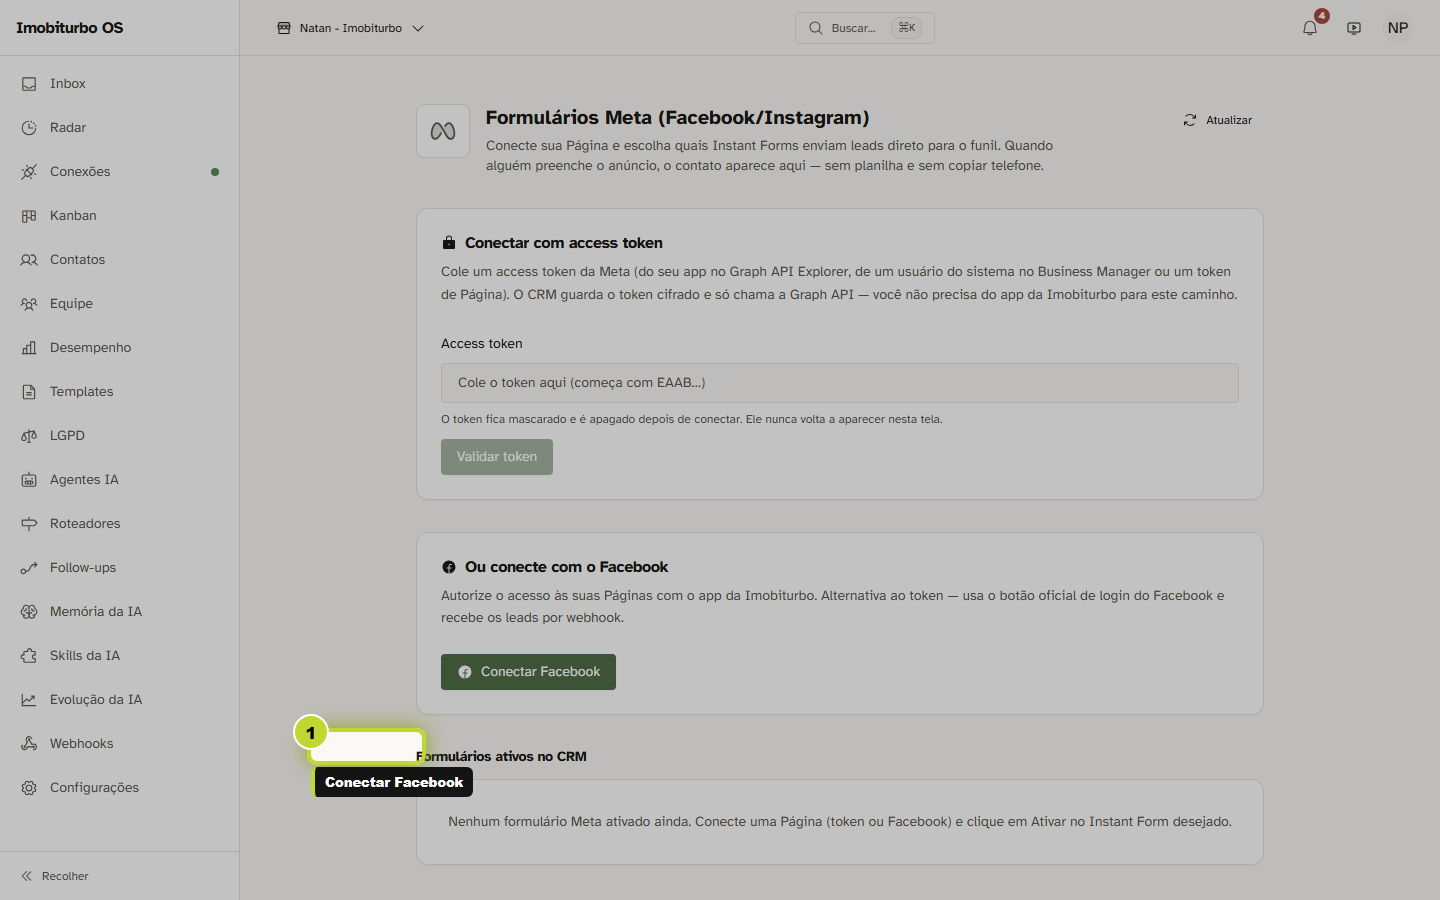Click the Radar menu label
The height and width of the screenshot is (900, 1440).
click(x=68, y=128)
